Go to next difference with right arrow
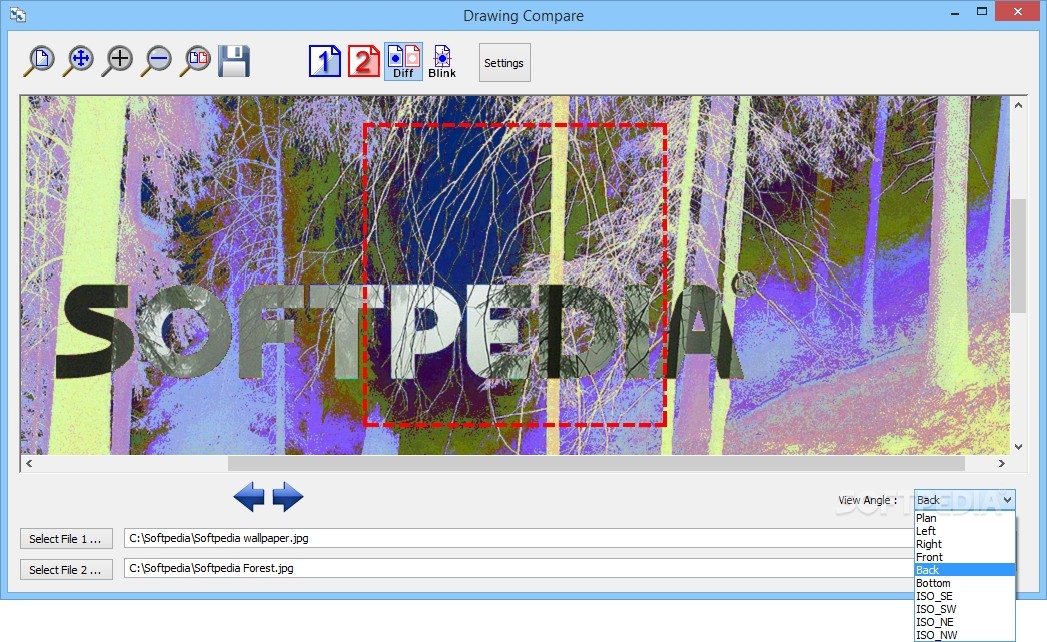The image size is (1047, 642). click(x=288, y=497)
